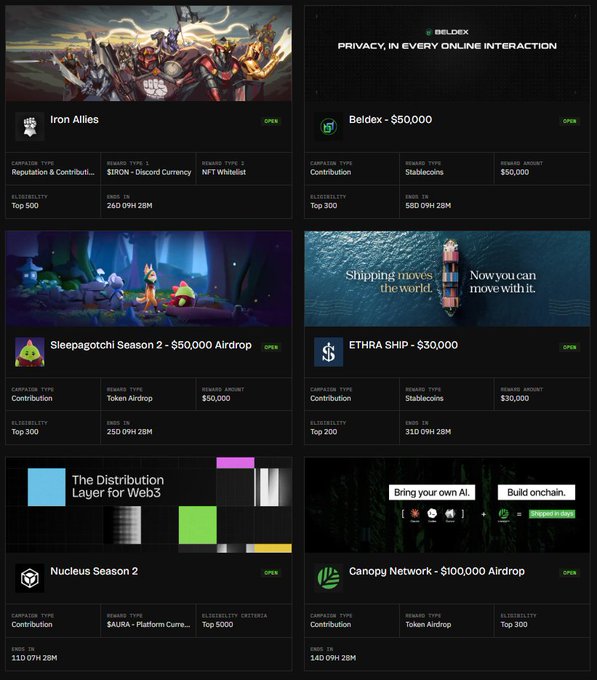Click the Sleepagotchi character avatar icon

[29, 352]
